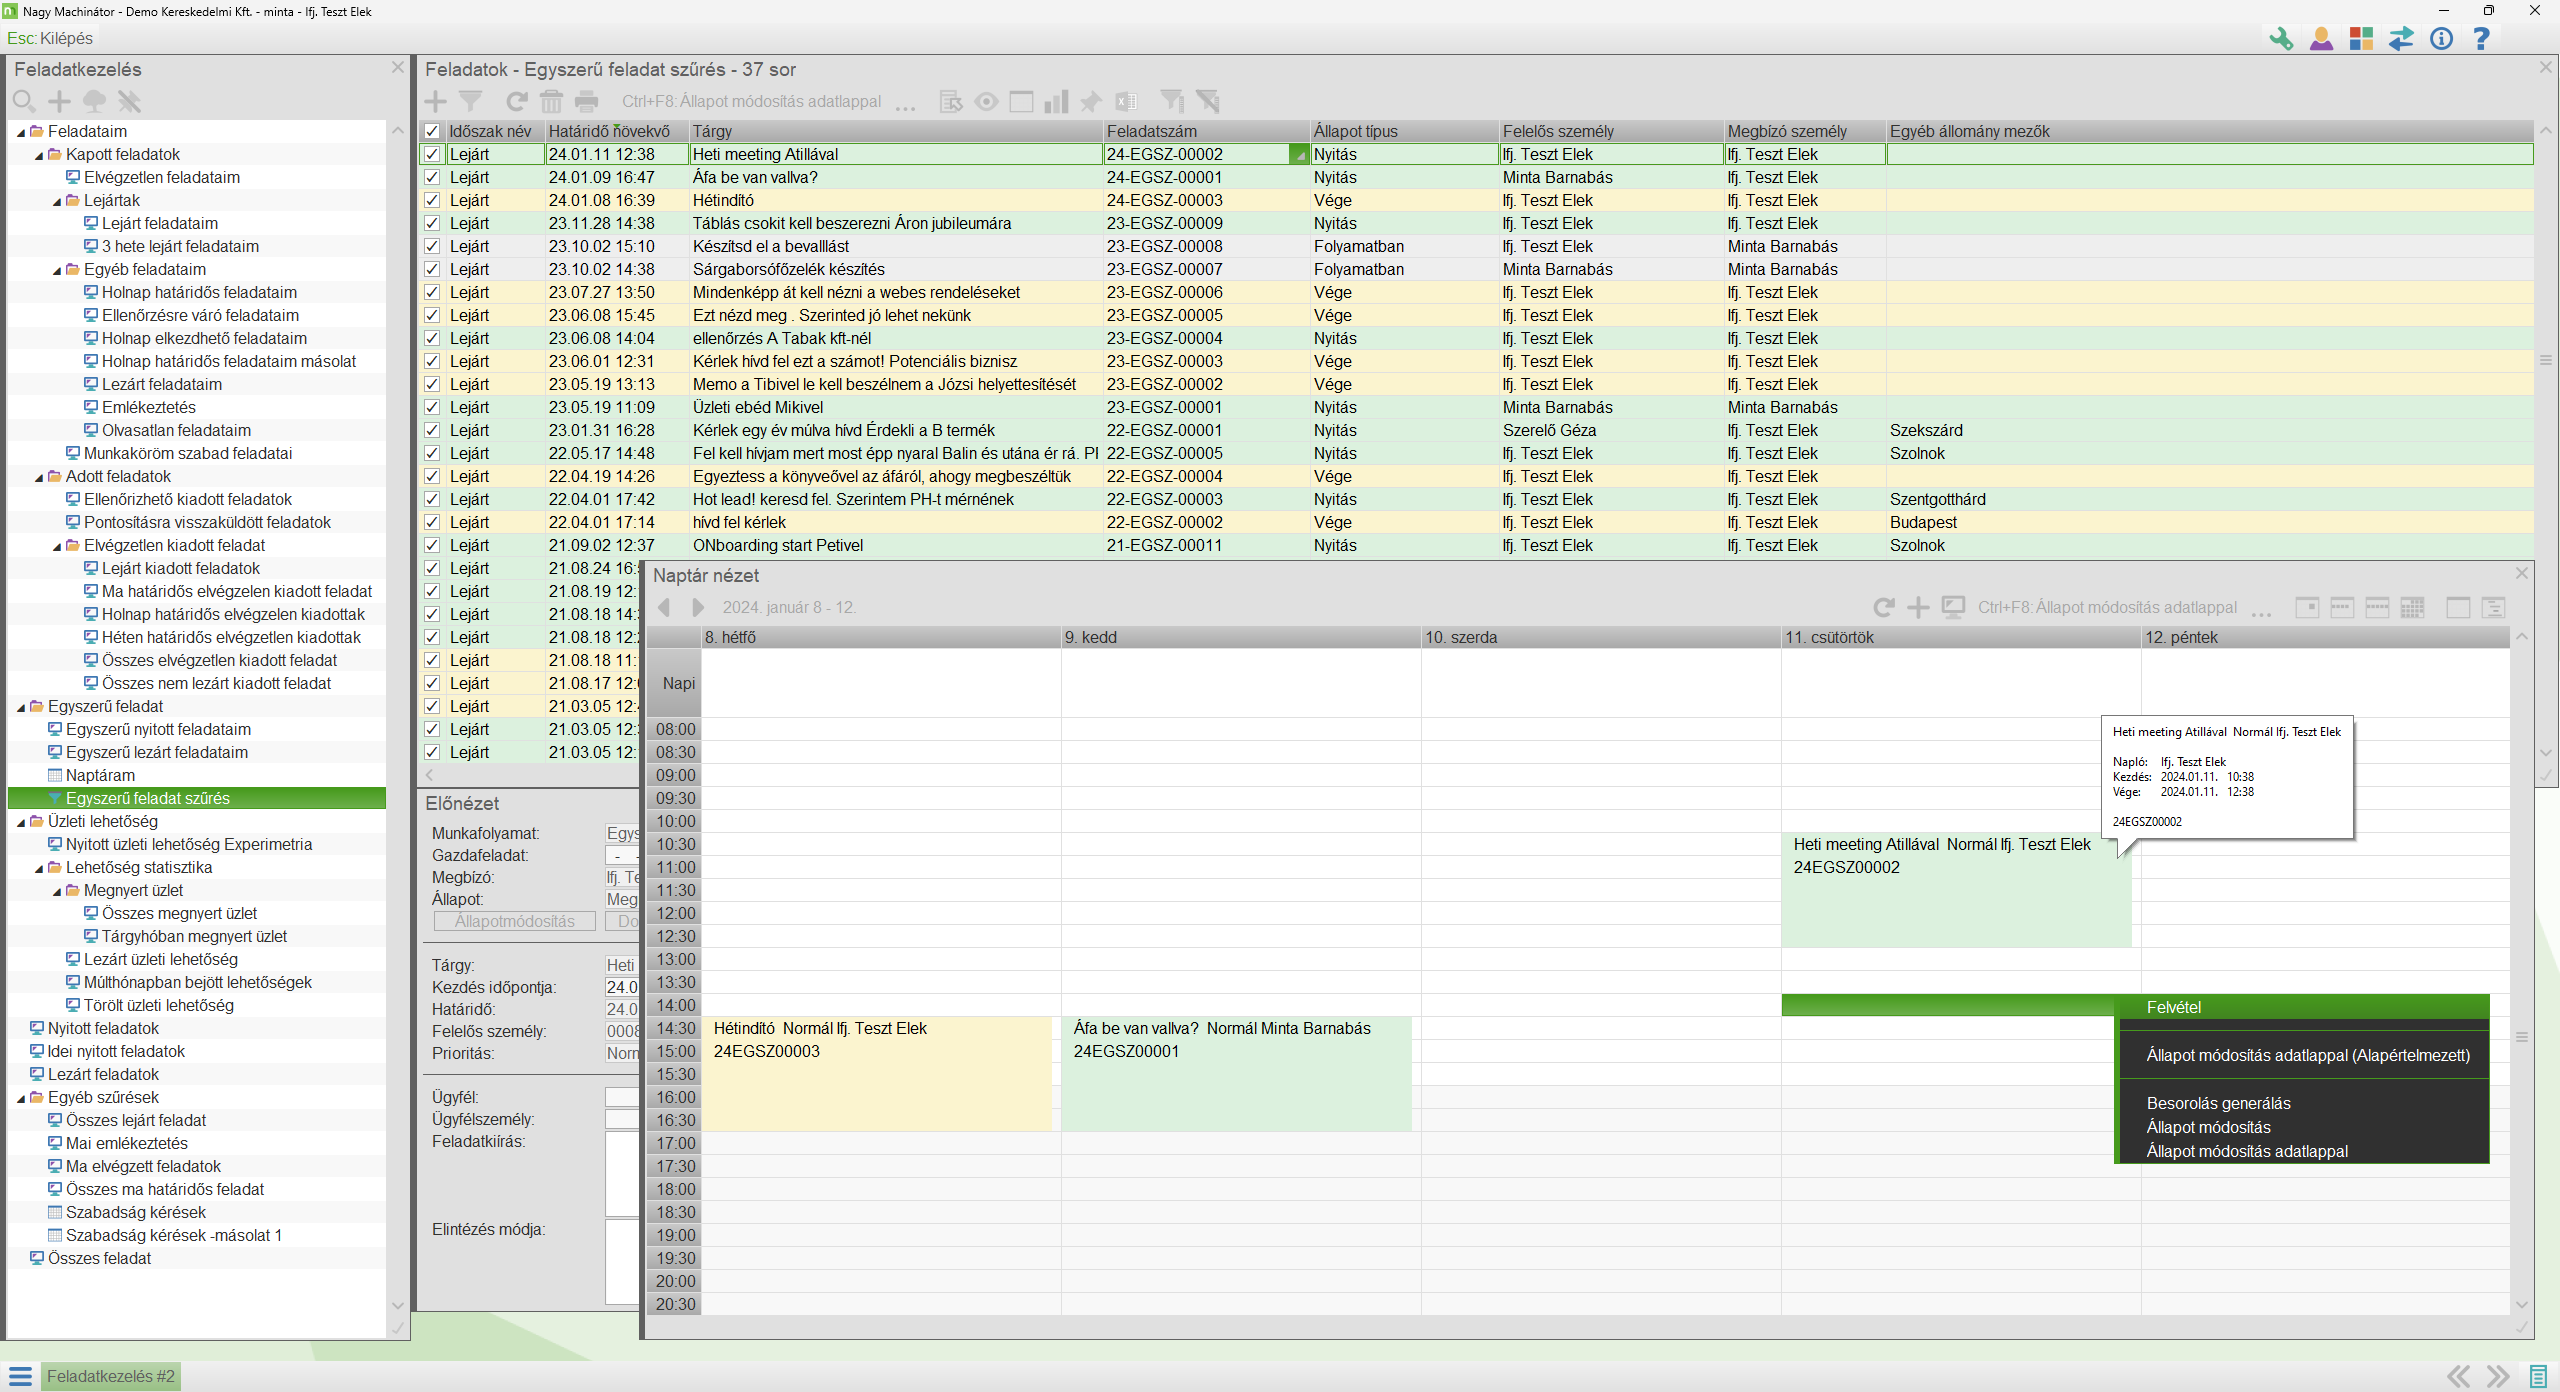Collapse the Üzleti lehetőség tree node
The height and width of the screenshot is (1392, 2560).
click(x=21, y=822)
